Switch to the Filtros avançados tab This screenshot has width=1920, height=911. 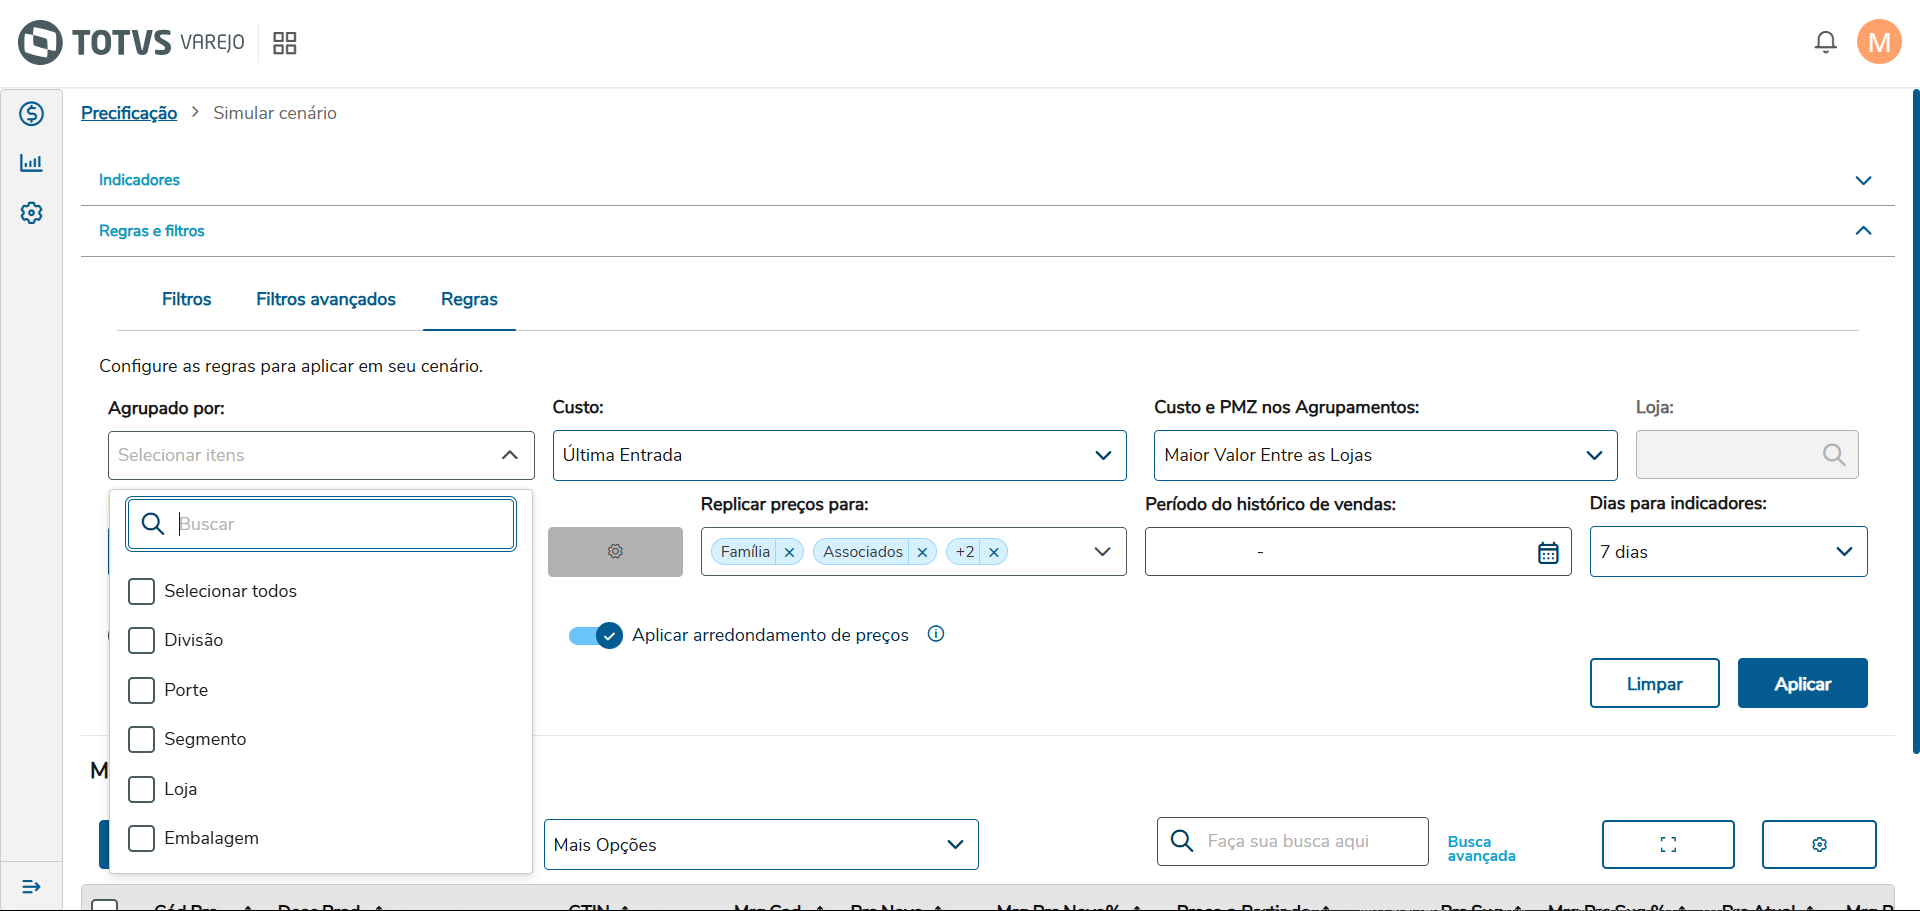coord(326,299)
